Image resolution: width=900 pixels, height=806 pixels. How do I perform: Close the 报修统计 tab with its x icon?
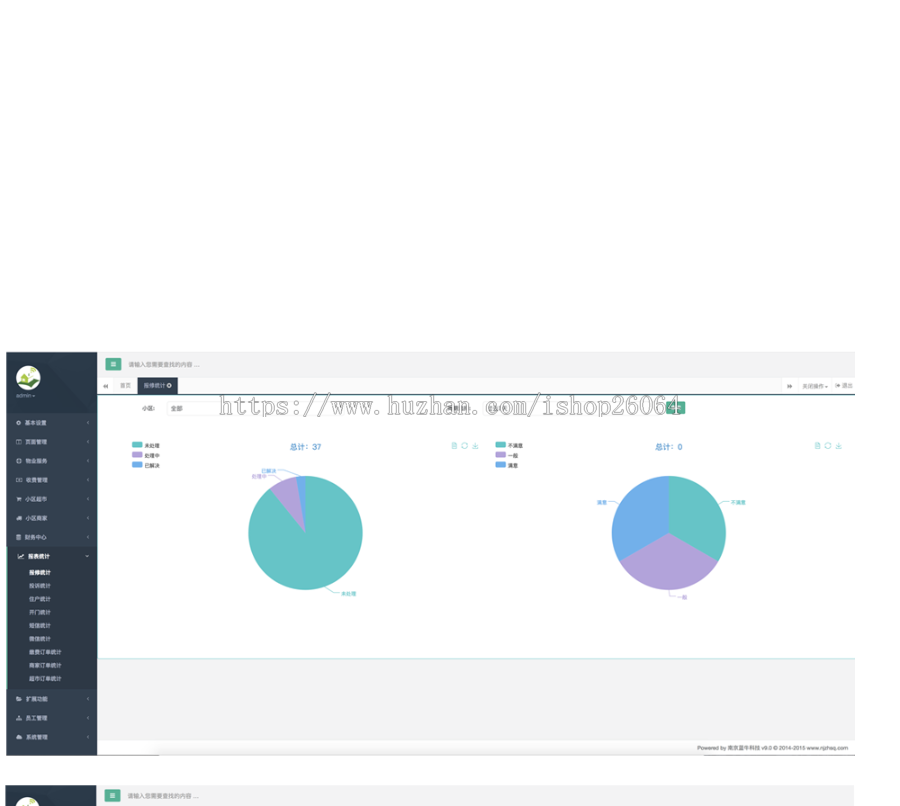(169, 385)
